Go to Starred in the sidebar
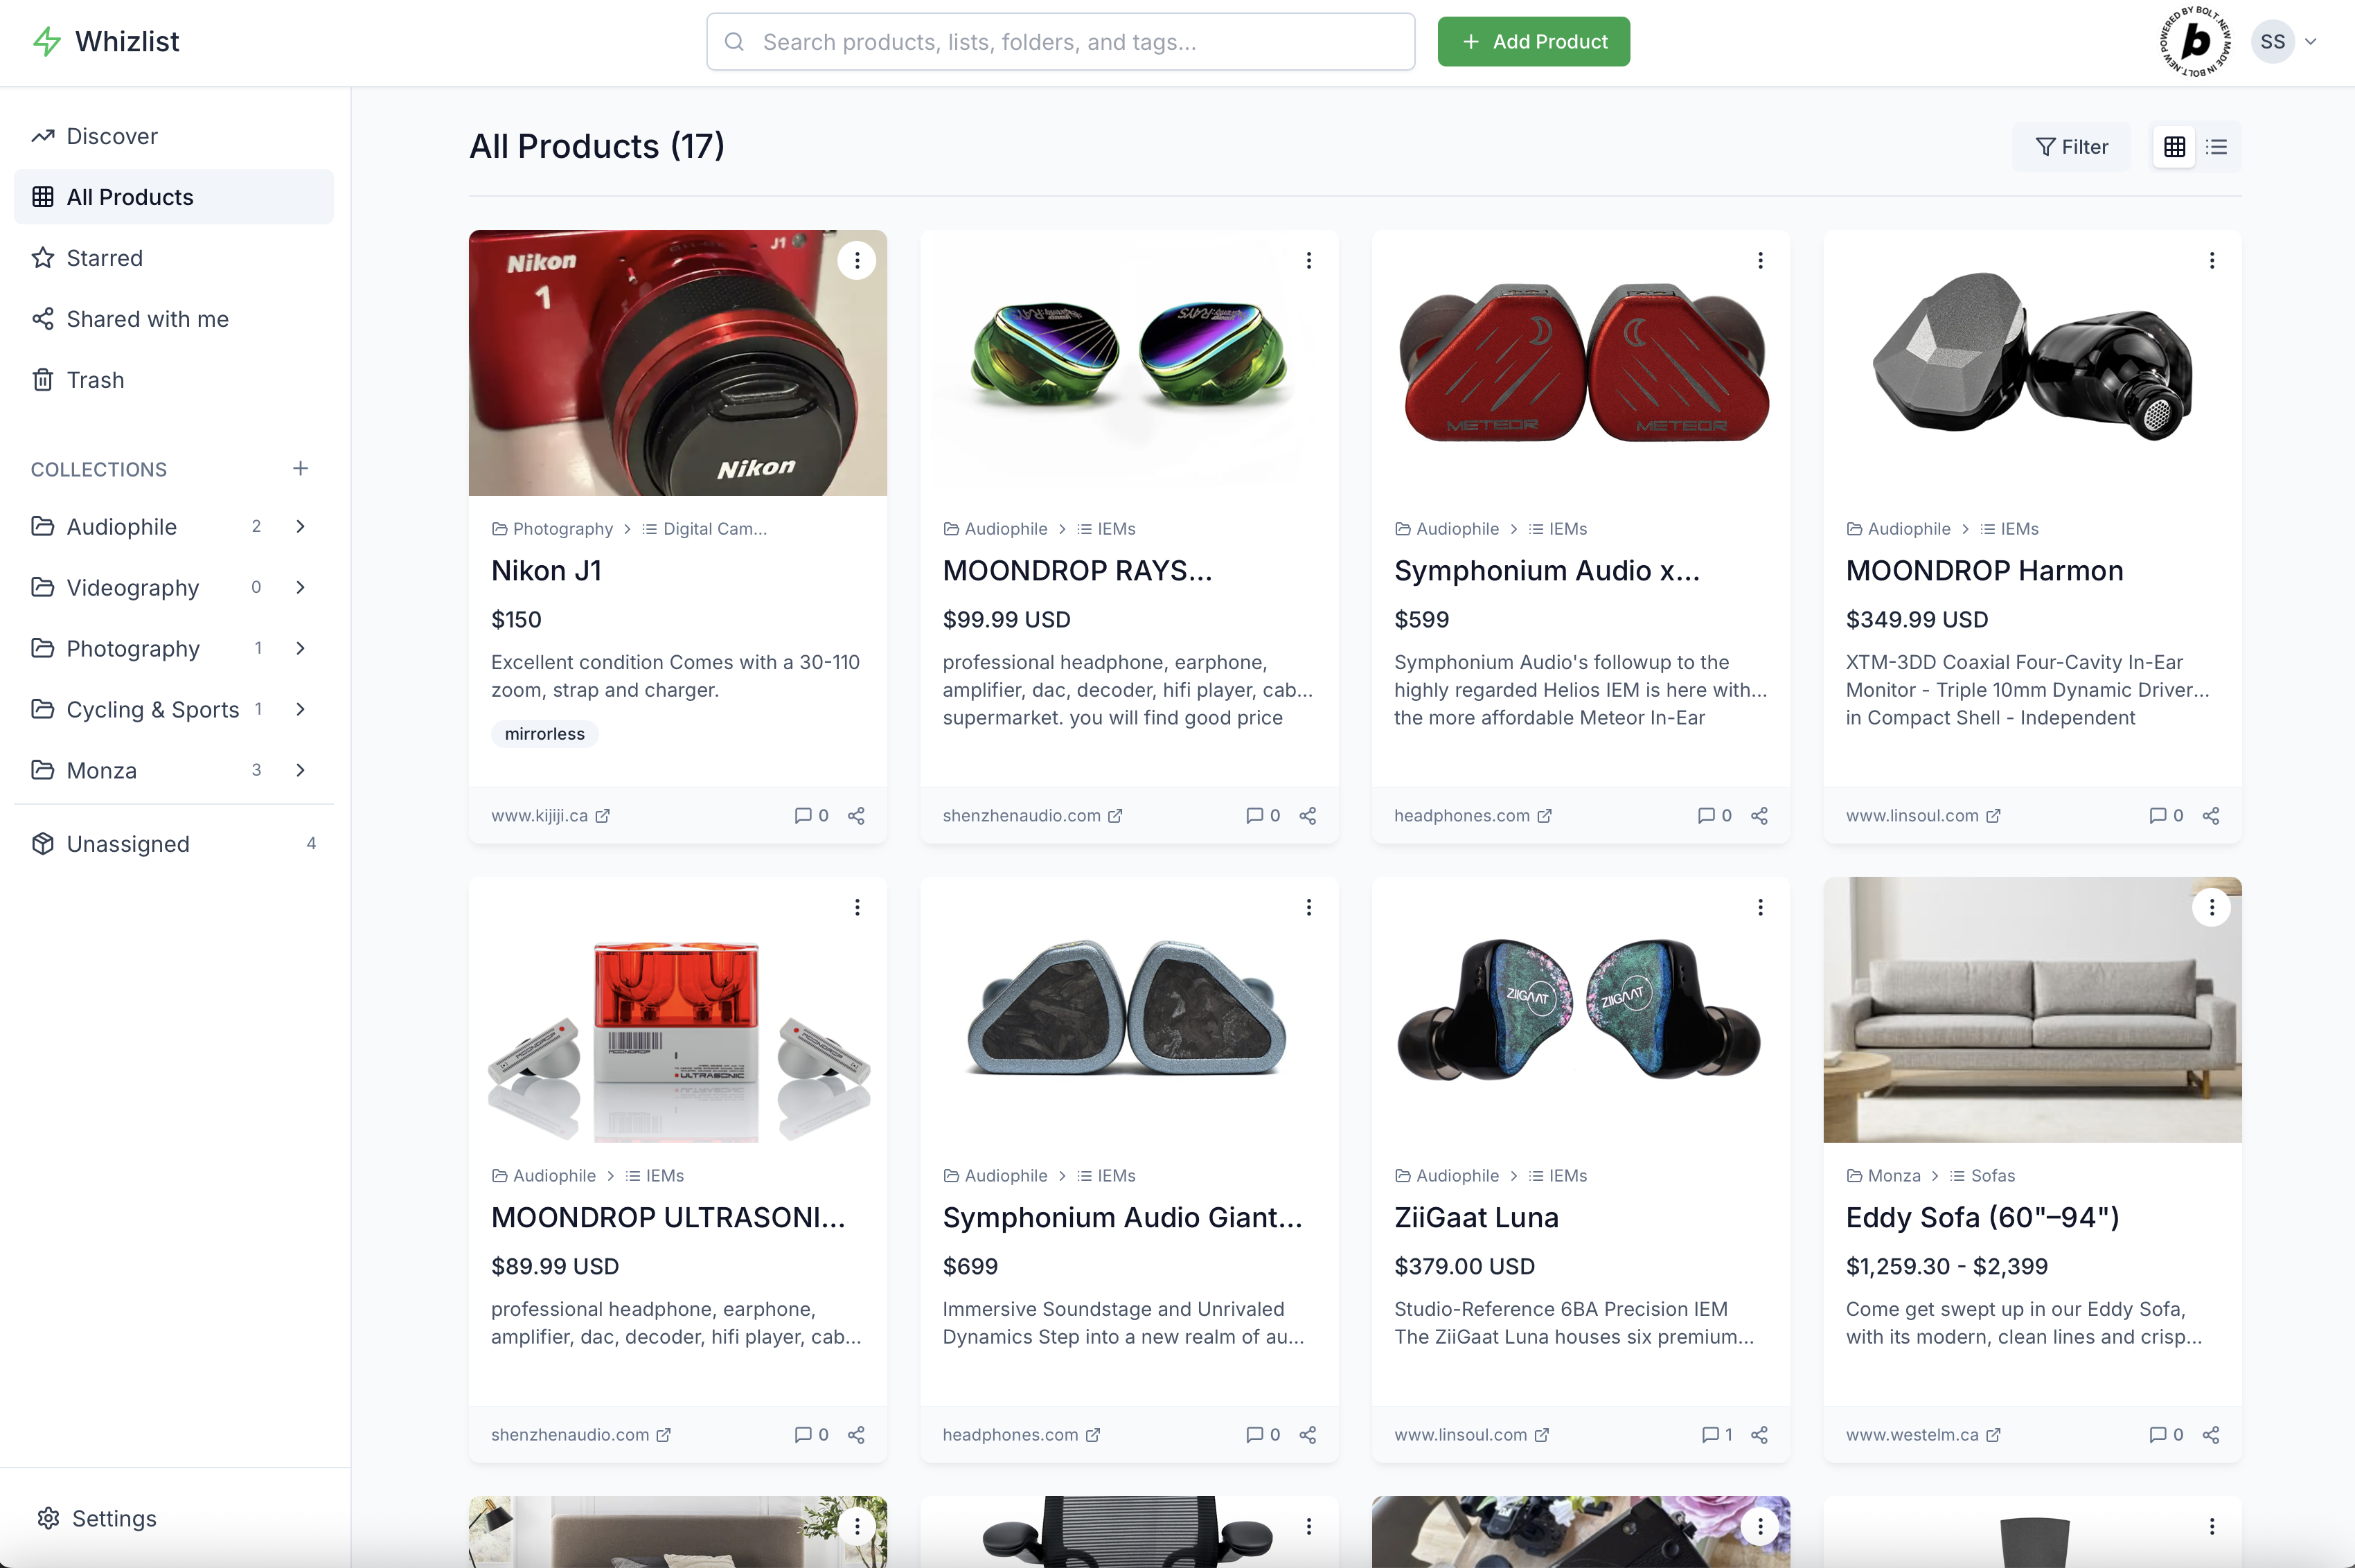The image size is (2355, 1568). tap(105, 258)
